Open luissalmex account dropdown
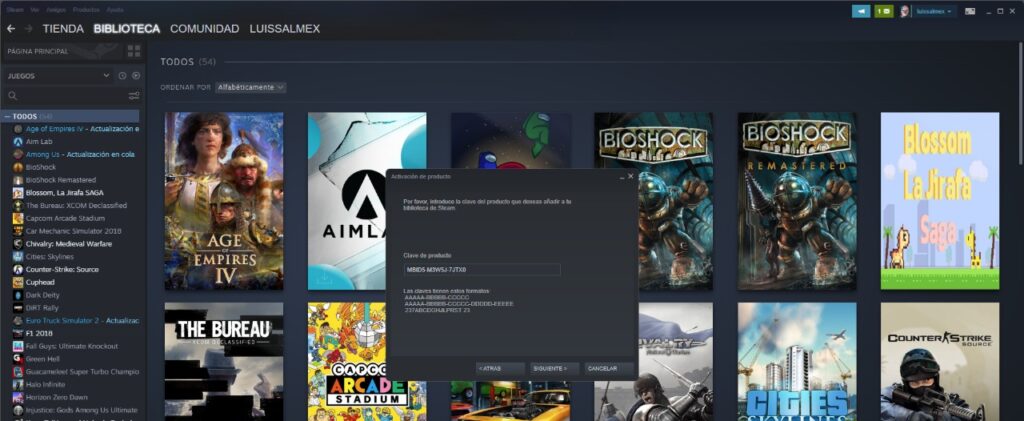 (x=935, y=11)
